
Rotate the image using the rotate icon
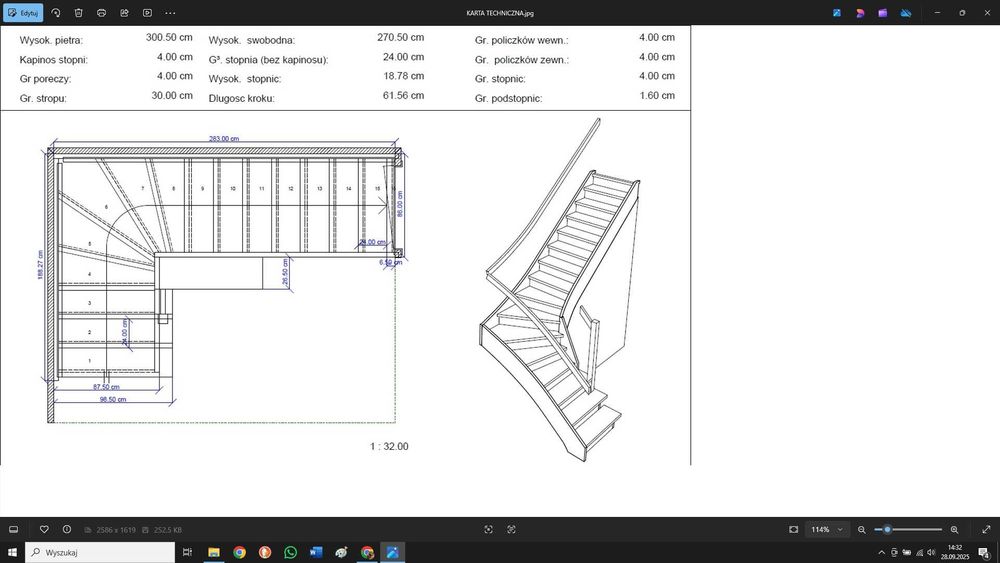55,13
